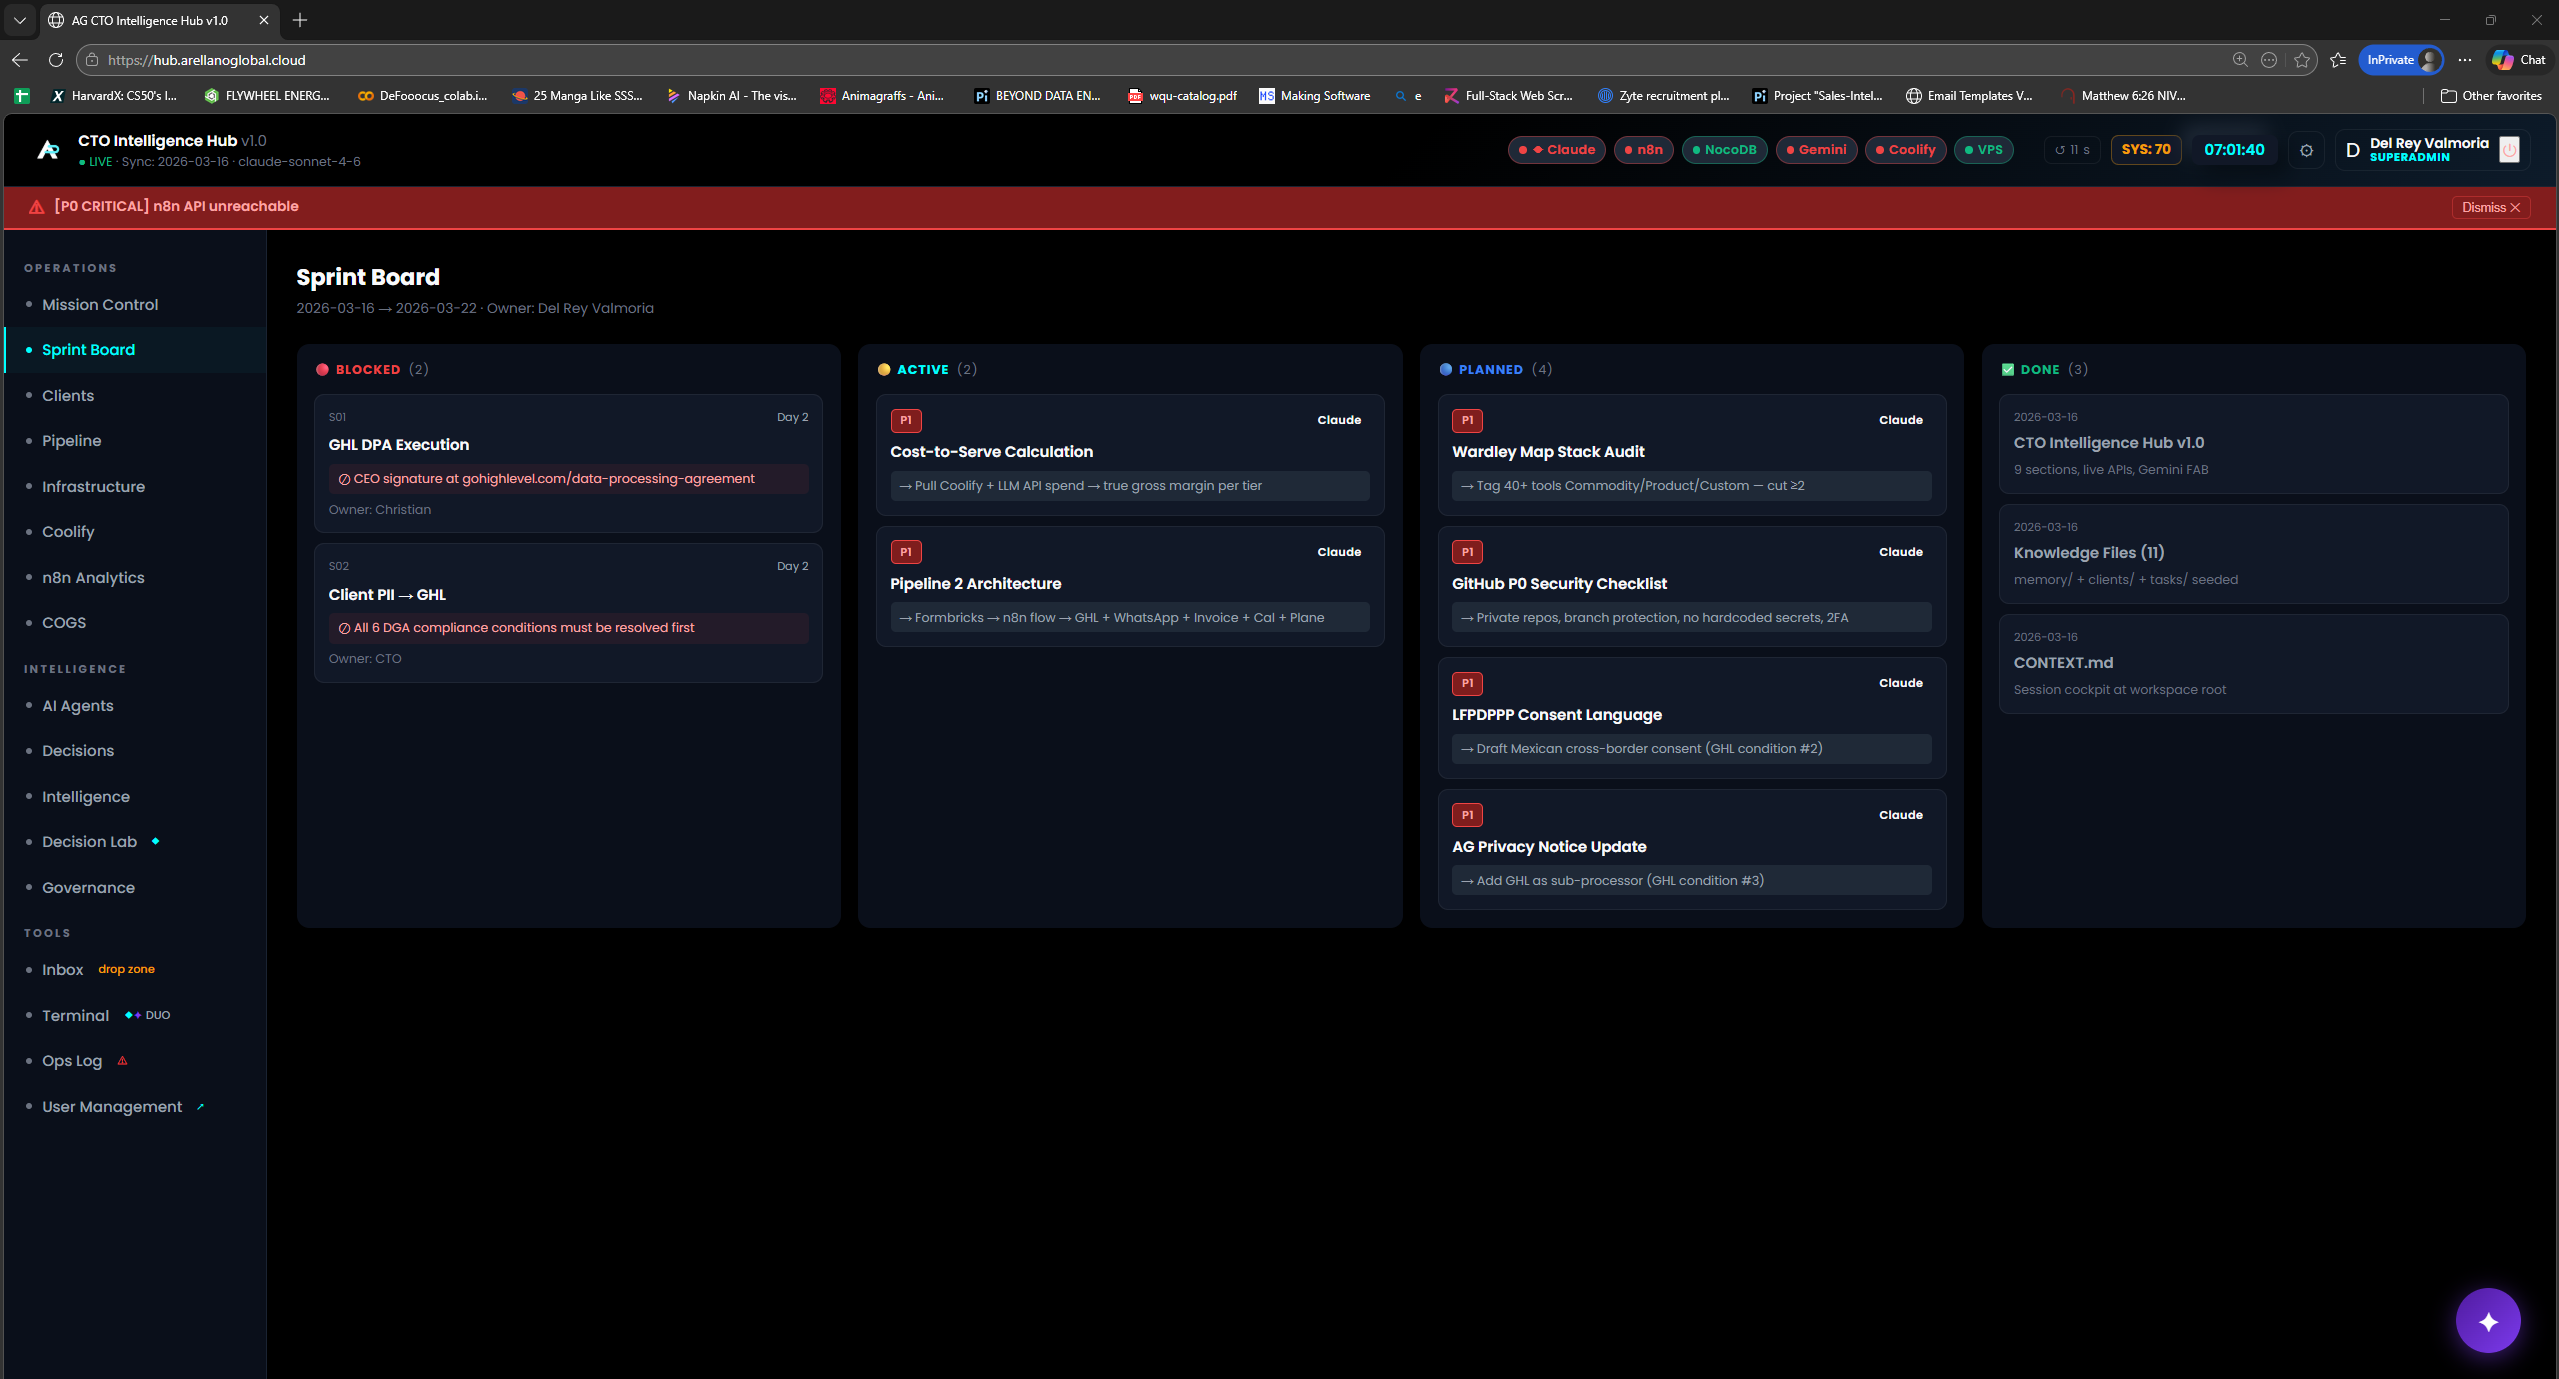
Task: Click the power logout icon beside SUPERADMIN
Action: coord(2509,150)
